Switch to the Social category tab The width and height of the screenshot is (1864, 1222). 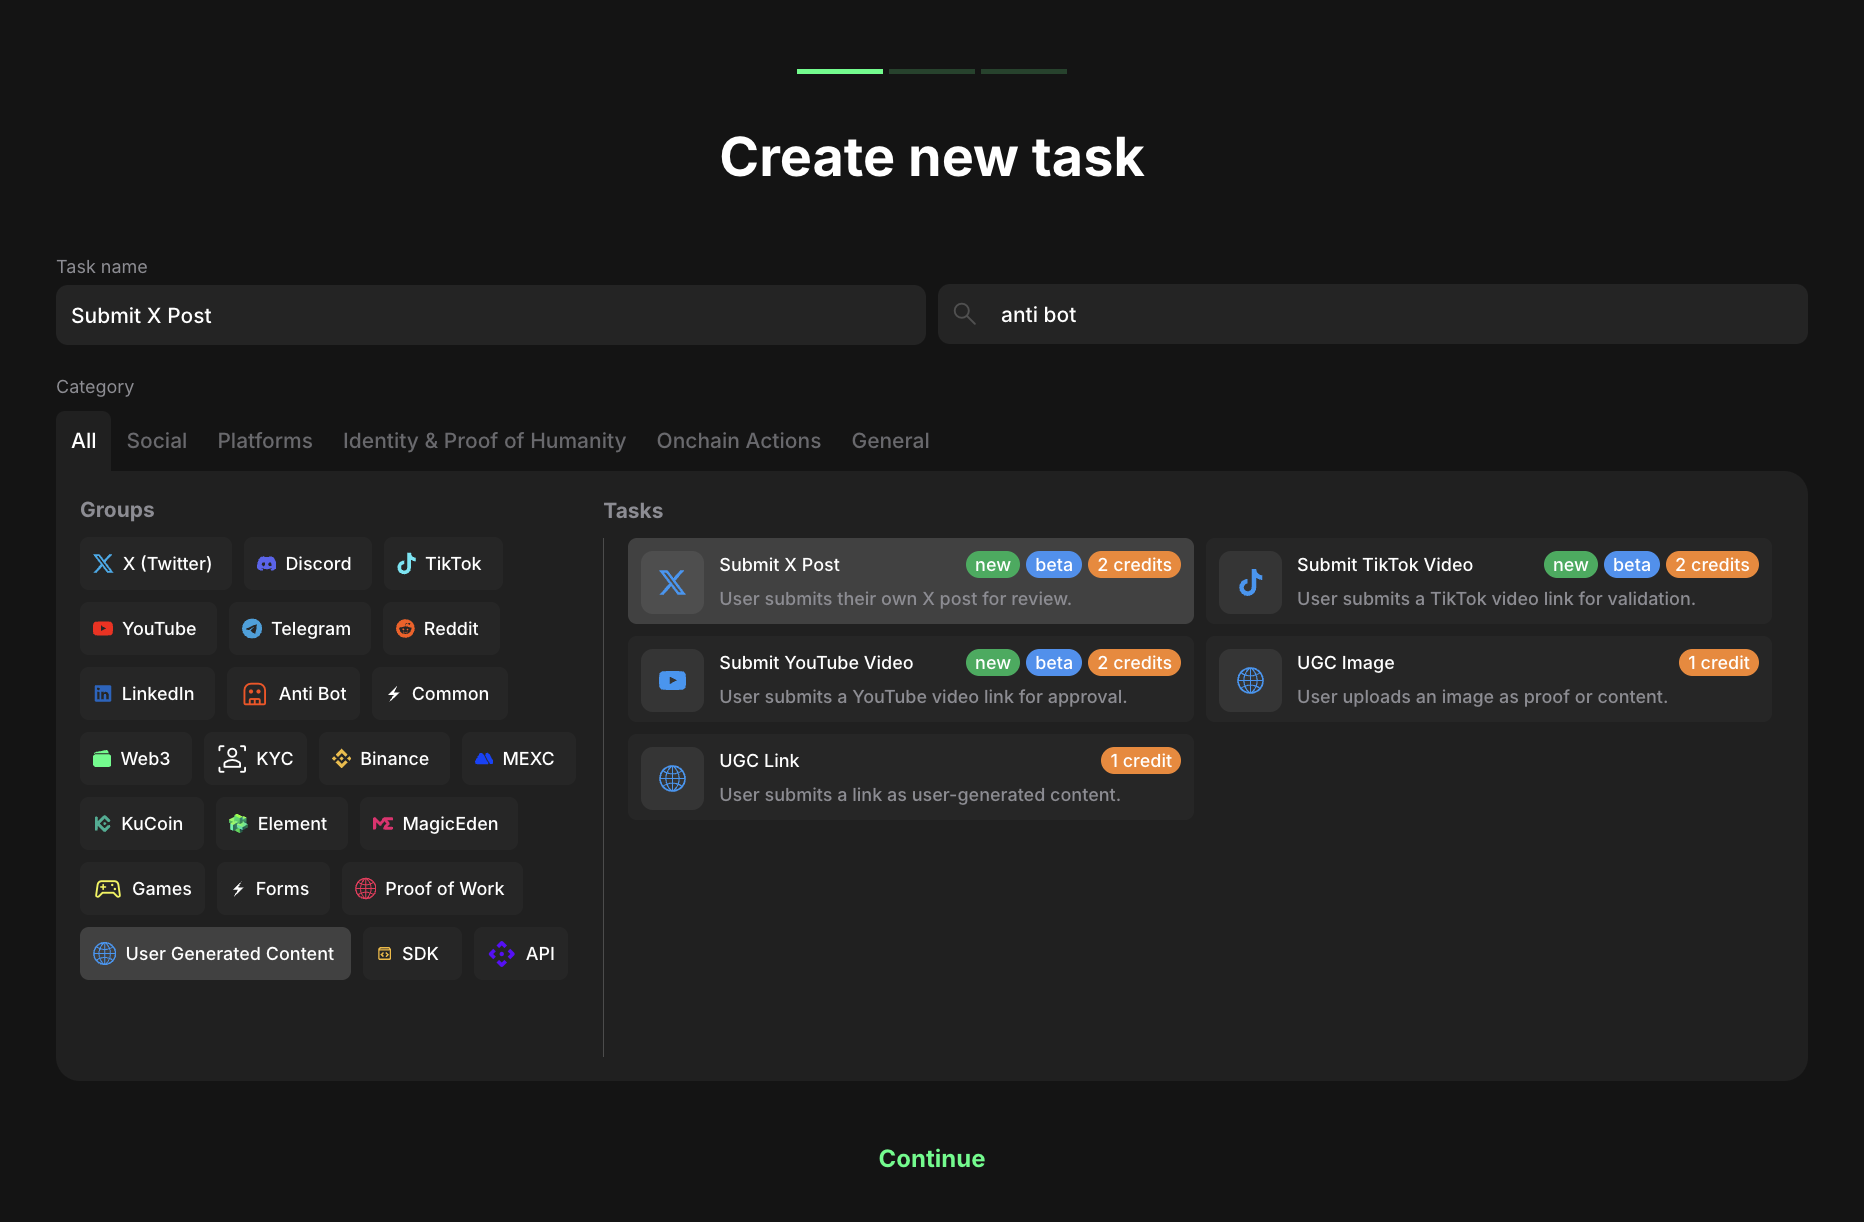157,441
